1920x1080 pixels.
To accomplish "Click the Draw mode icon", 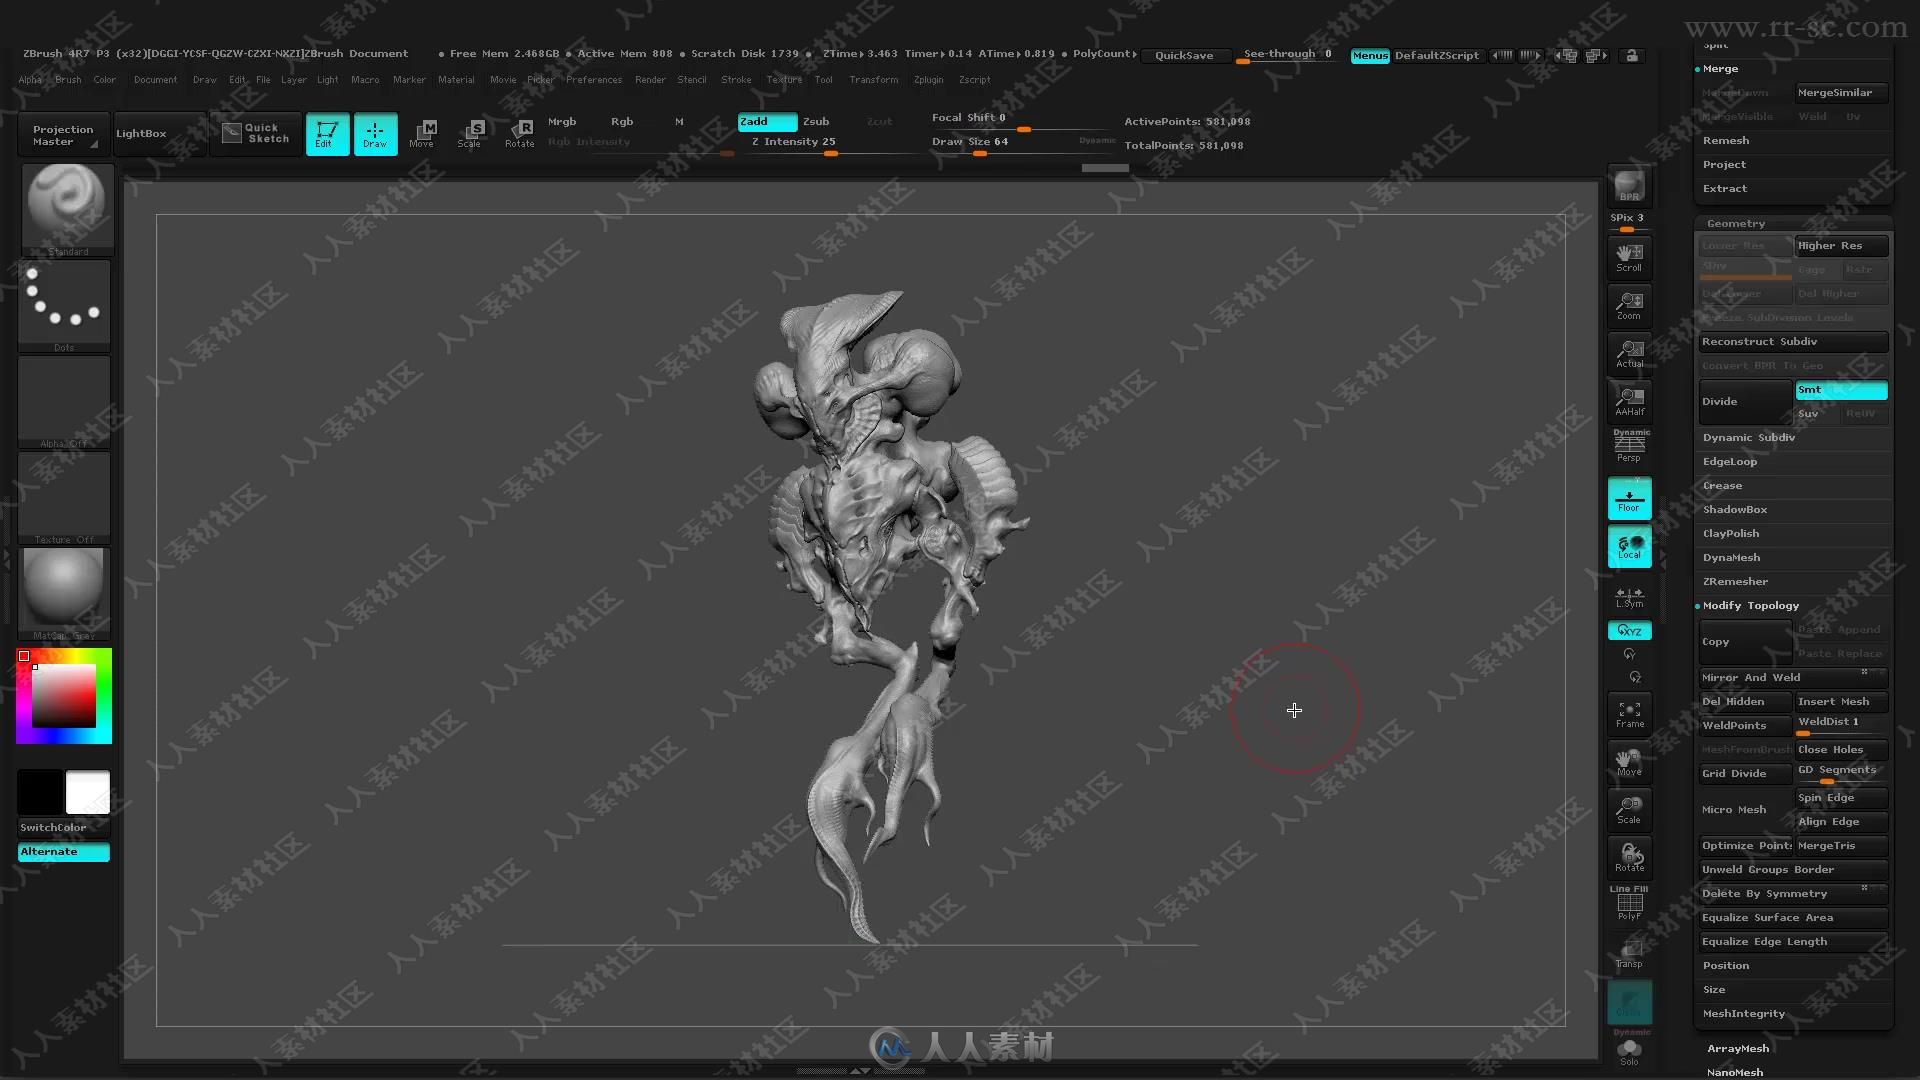I will click(373, 132).
